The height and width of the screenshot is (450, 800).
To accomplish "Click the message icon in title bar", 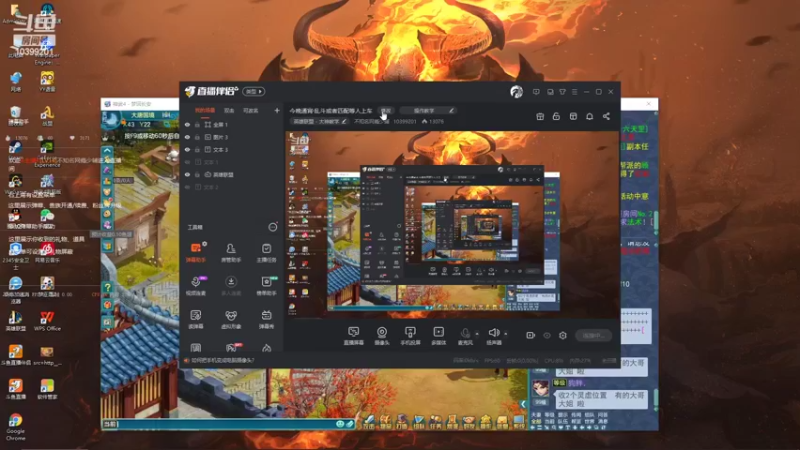I will coord(536,92).
